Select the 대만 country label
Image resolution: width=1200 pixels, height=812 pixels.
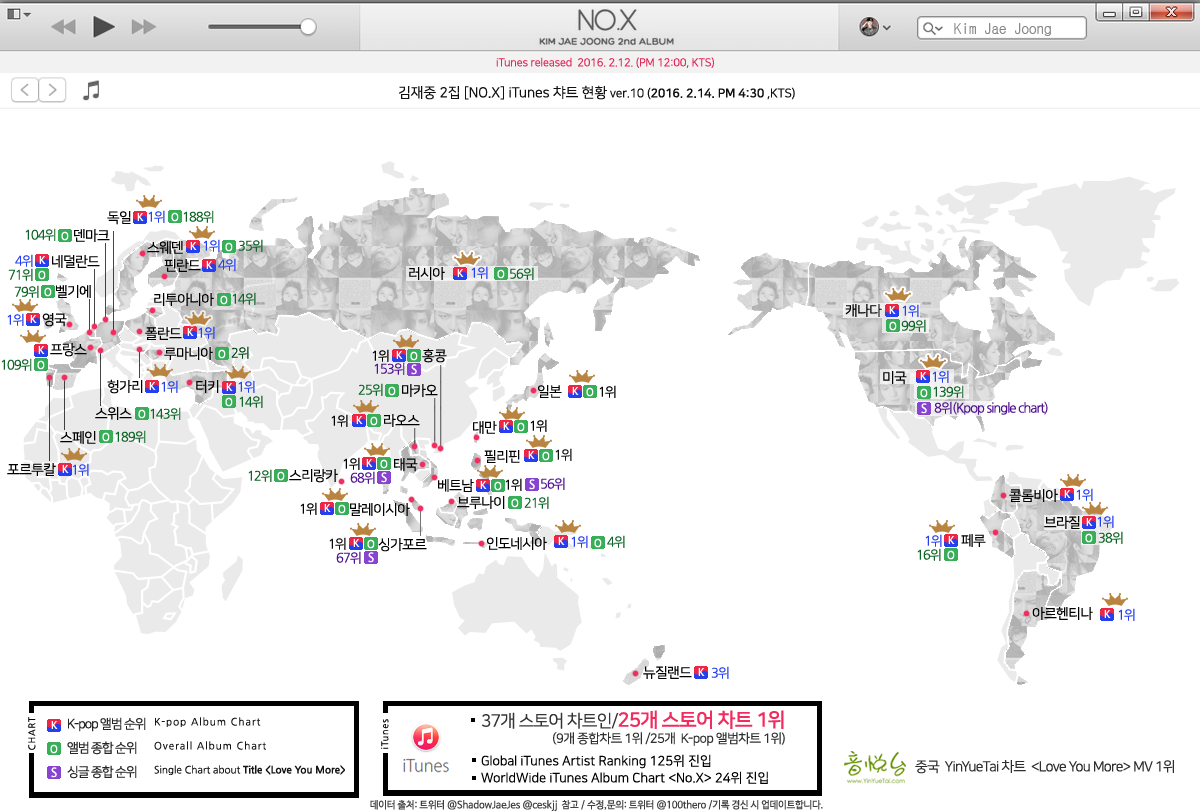[485, 427]
